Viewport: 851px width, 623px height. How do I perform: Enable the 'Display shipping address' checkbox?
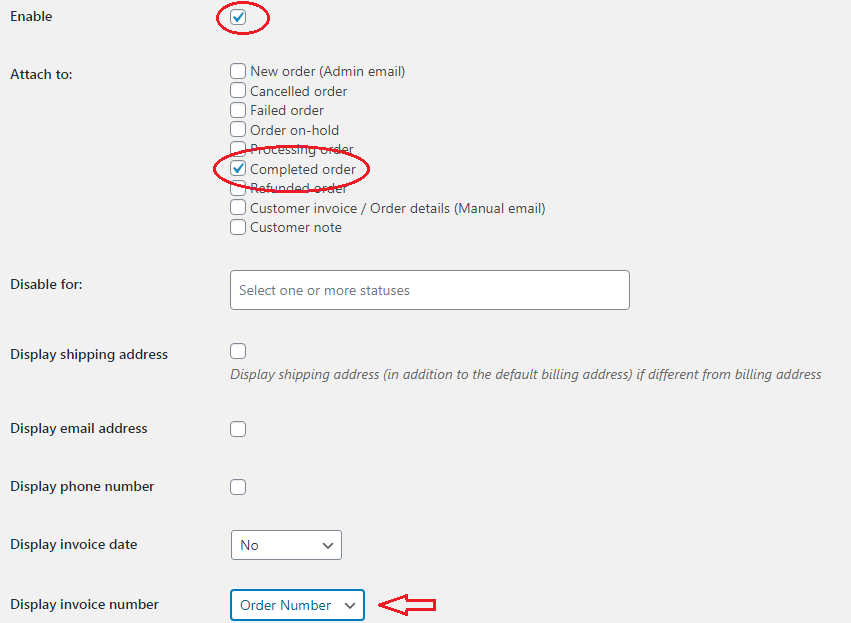[x=237, y=350]
